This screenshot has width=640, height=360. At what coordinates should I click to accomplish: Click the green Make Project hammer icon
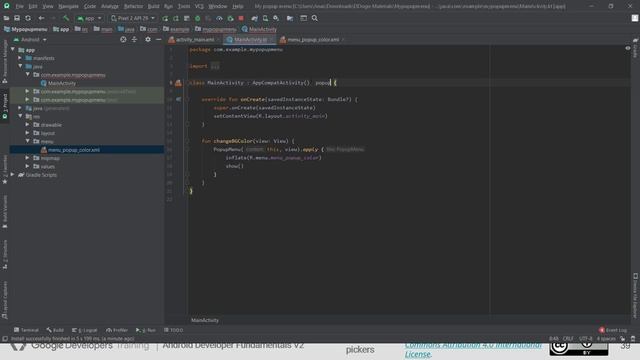(66, 18)
